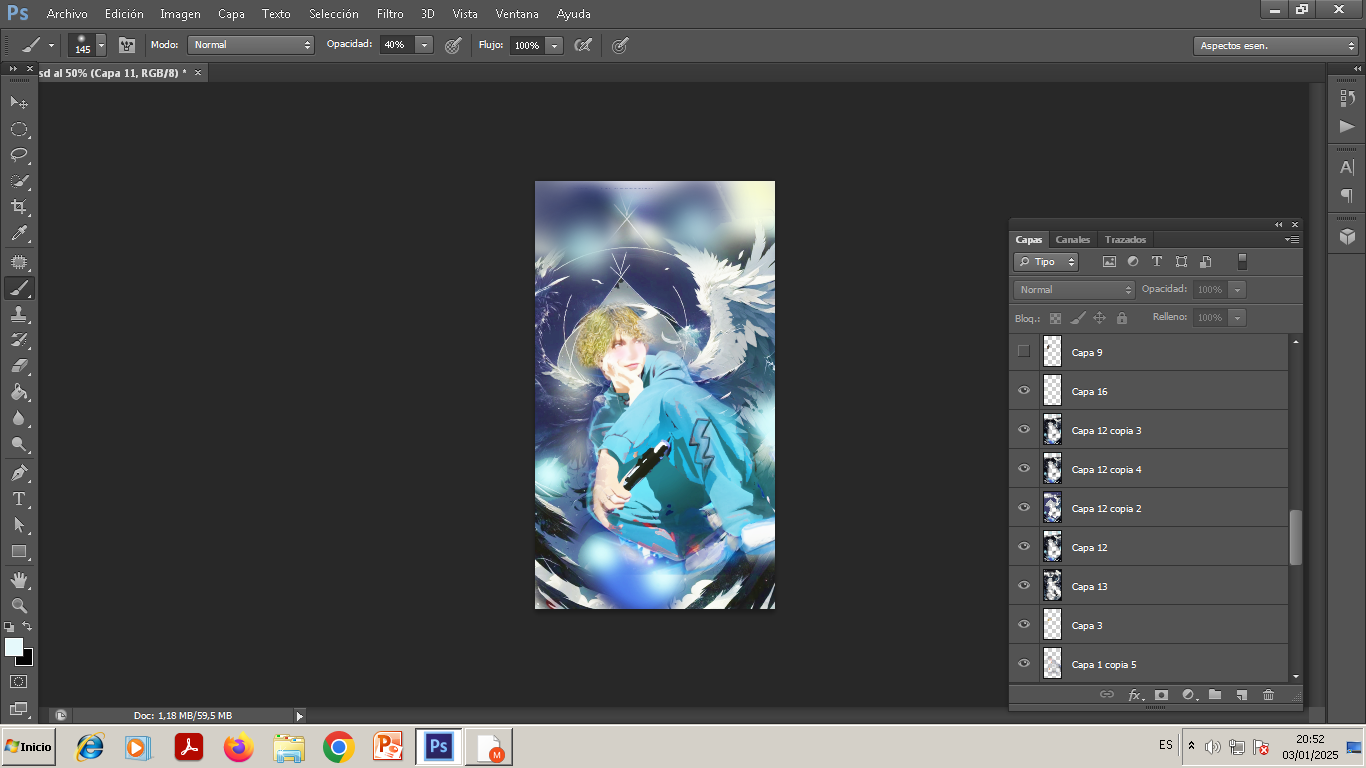Viewport: 1366px width, 768px height.
Task: Hide the Capa 16 layer
Action: [x=1023, y=390]
